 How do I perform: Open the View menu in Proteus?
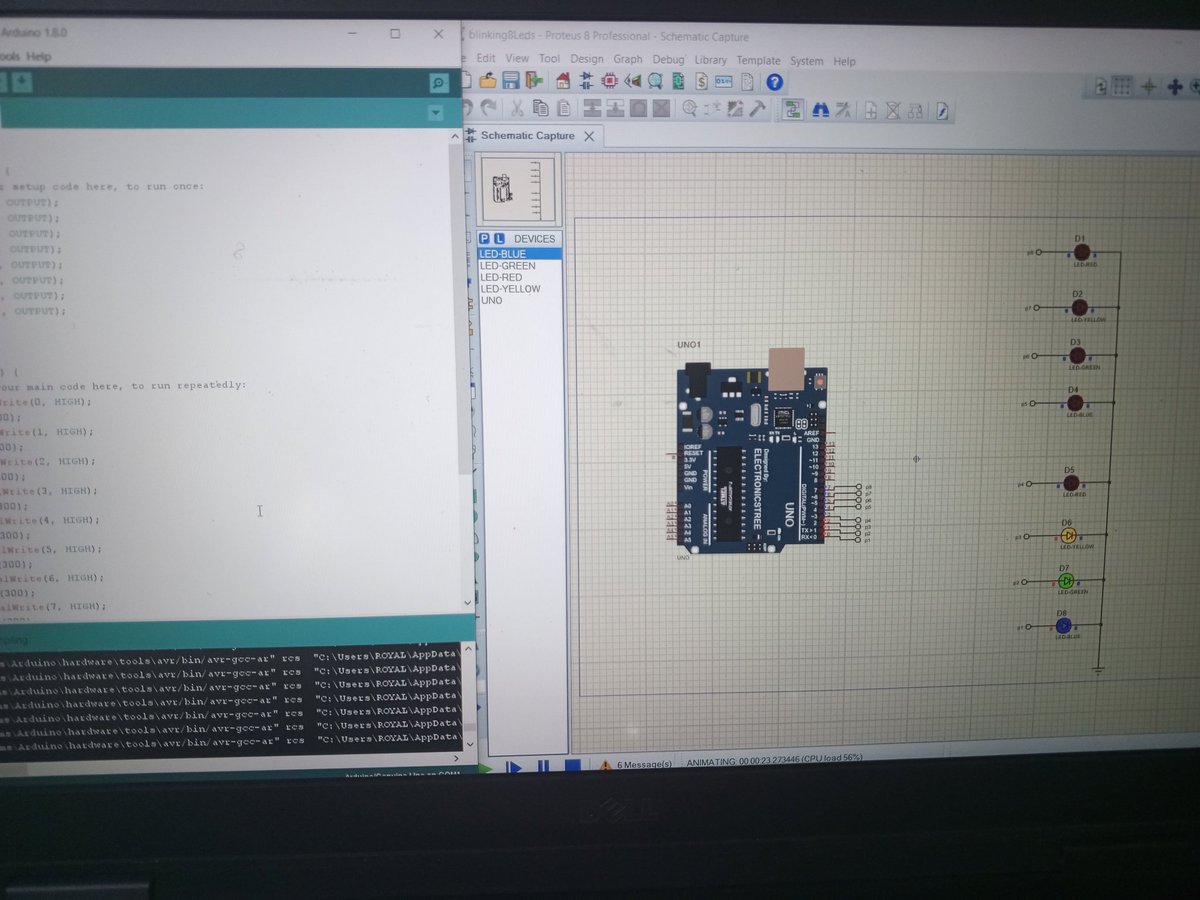[517, 59]
